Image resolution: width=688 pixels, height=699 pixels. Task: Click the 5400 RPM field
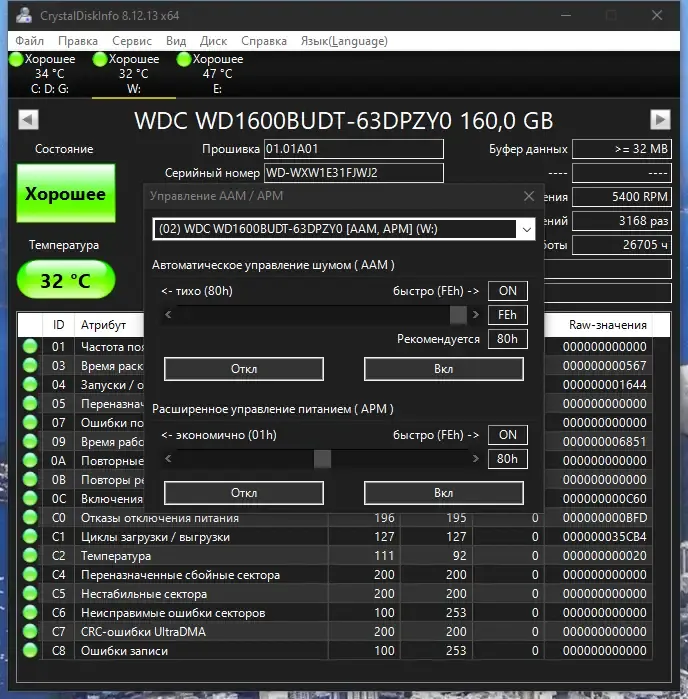pyautogui.click(x=622, y=197)
